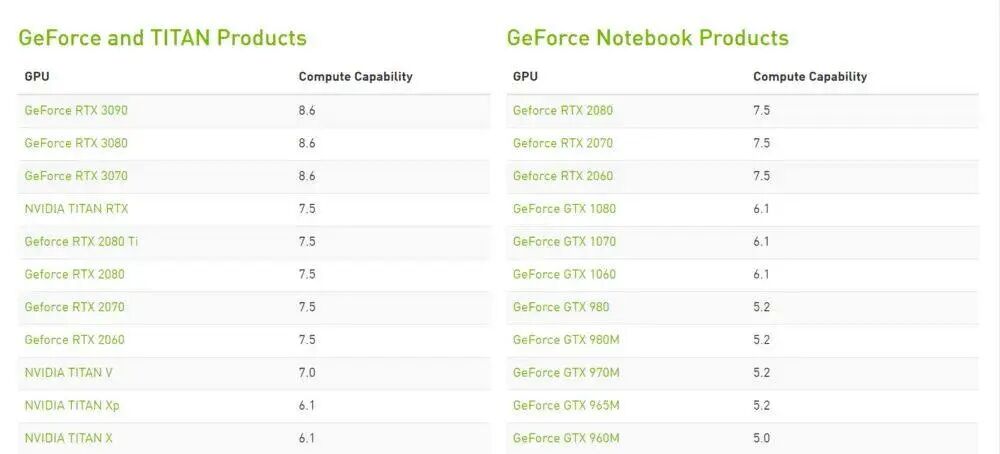1000x454 pixels.
Task: Open the GeForce GTX 980 link
Action: point(561,307)
